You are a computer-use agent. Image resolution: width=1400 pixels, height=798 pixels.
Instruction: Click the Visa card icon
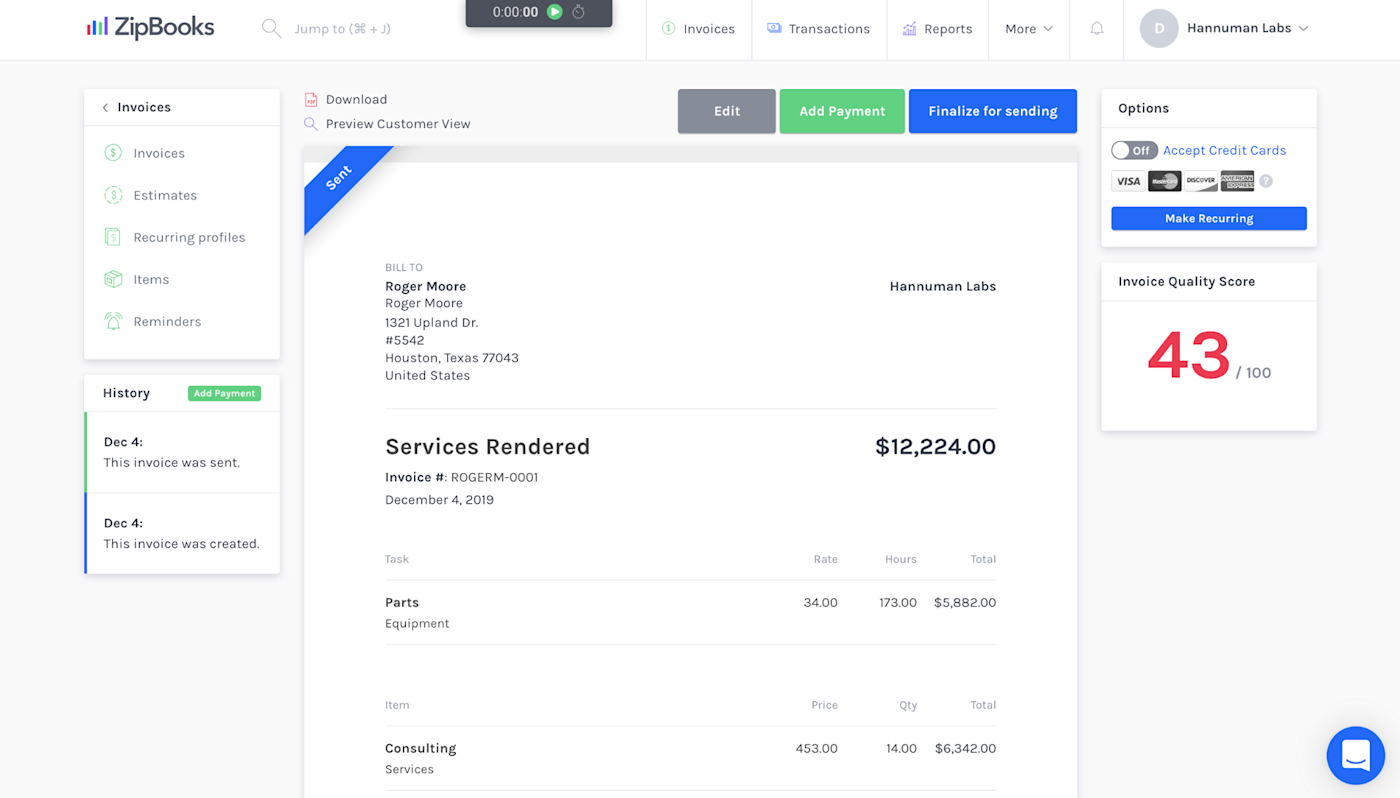(x=1127, y=180)
